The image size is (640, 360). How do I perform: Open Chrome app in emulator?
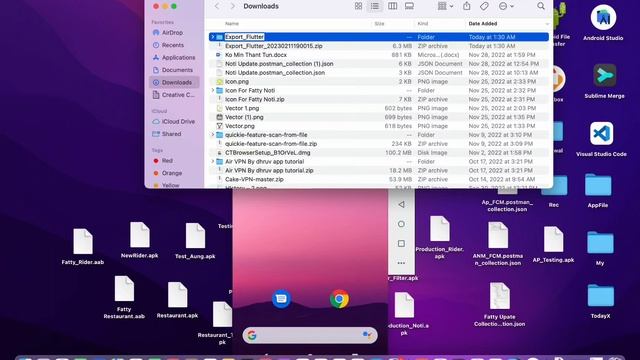(x=339, y=299)
